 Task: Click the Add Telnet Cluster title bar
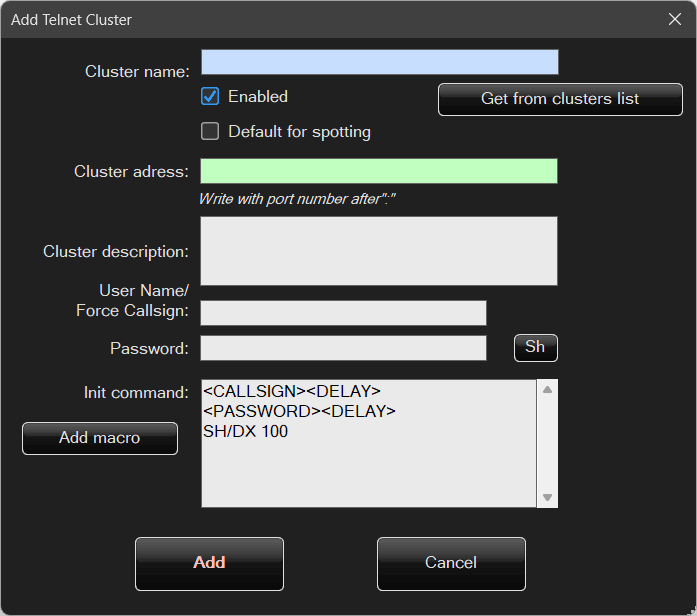300,19
